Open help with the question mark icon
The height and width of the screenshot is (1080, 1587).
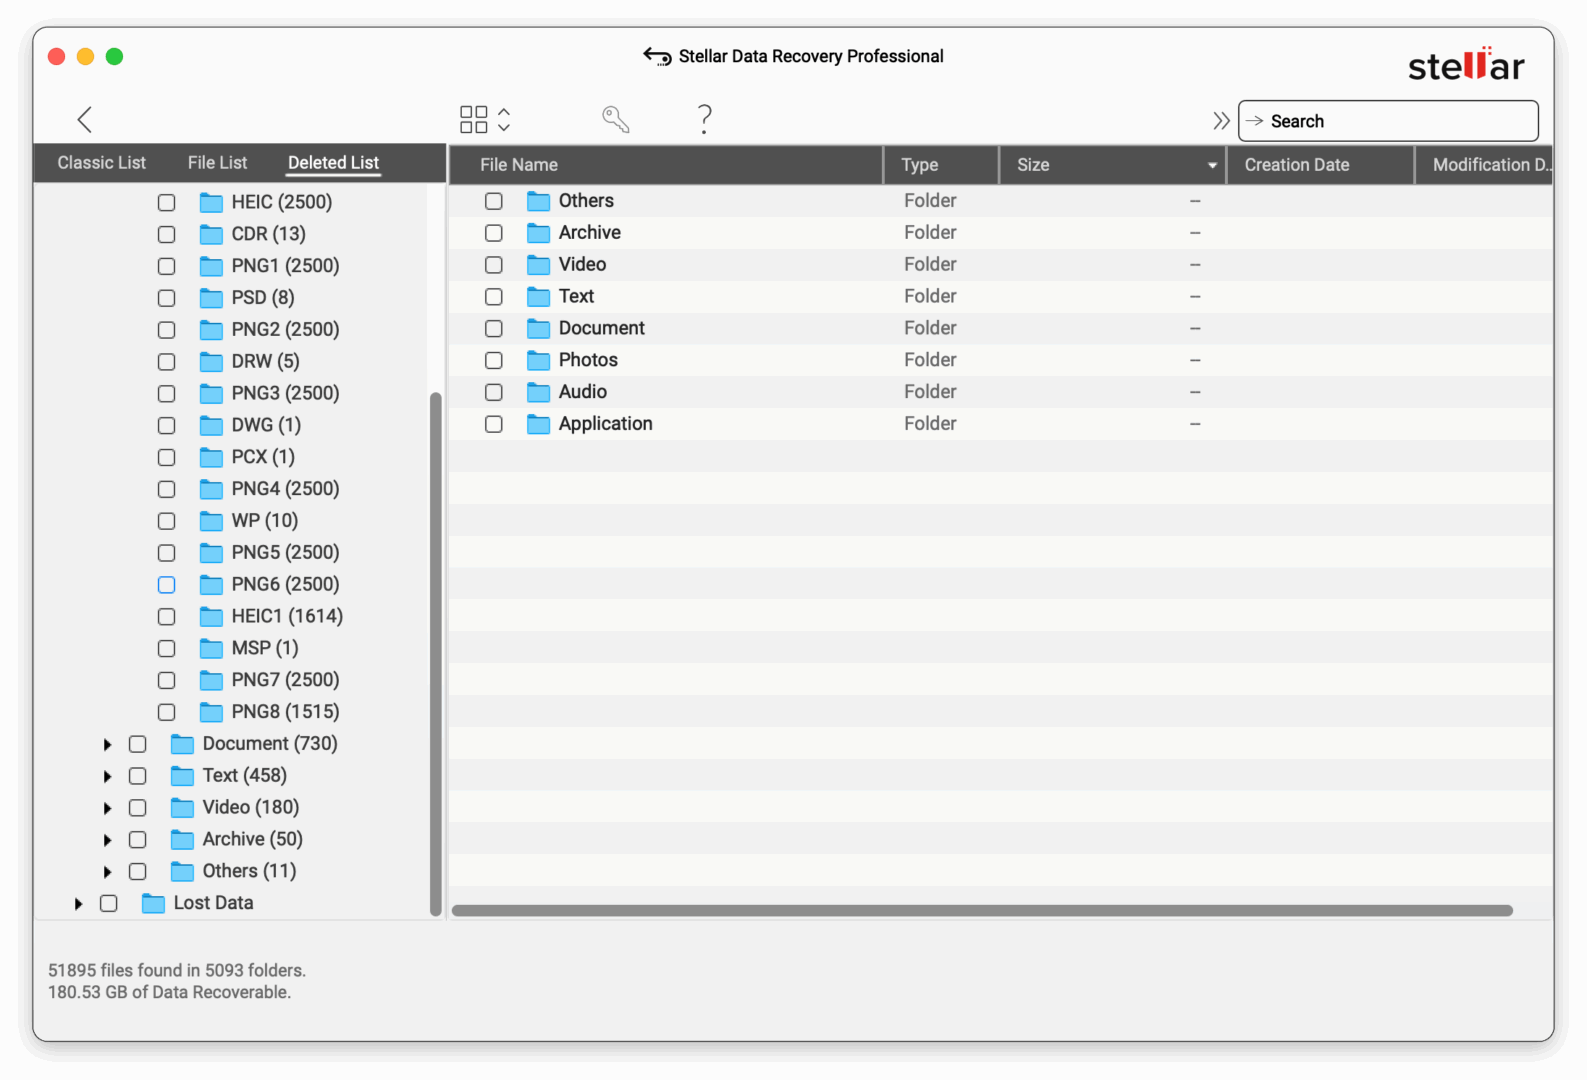point(705,120)
